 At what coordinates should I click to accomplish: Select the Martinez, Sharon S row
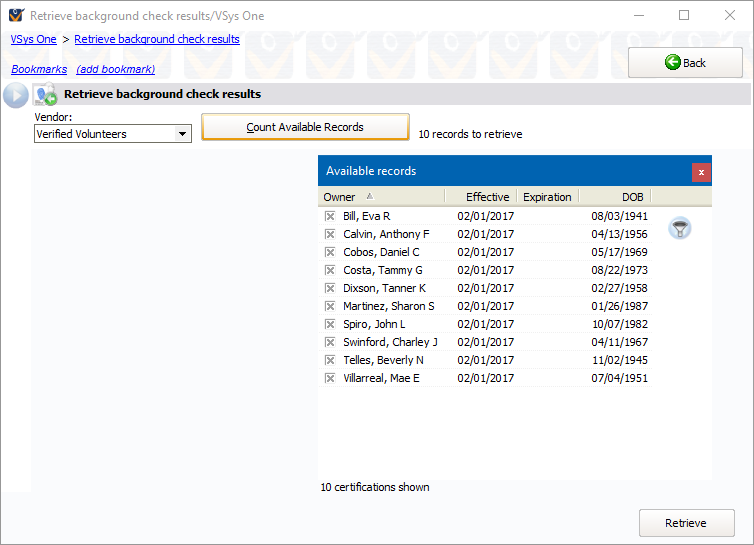(389, 306)
